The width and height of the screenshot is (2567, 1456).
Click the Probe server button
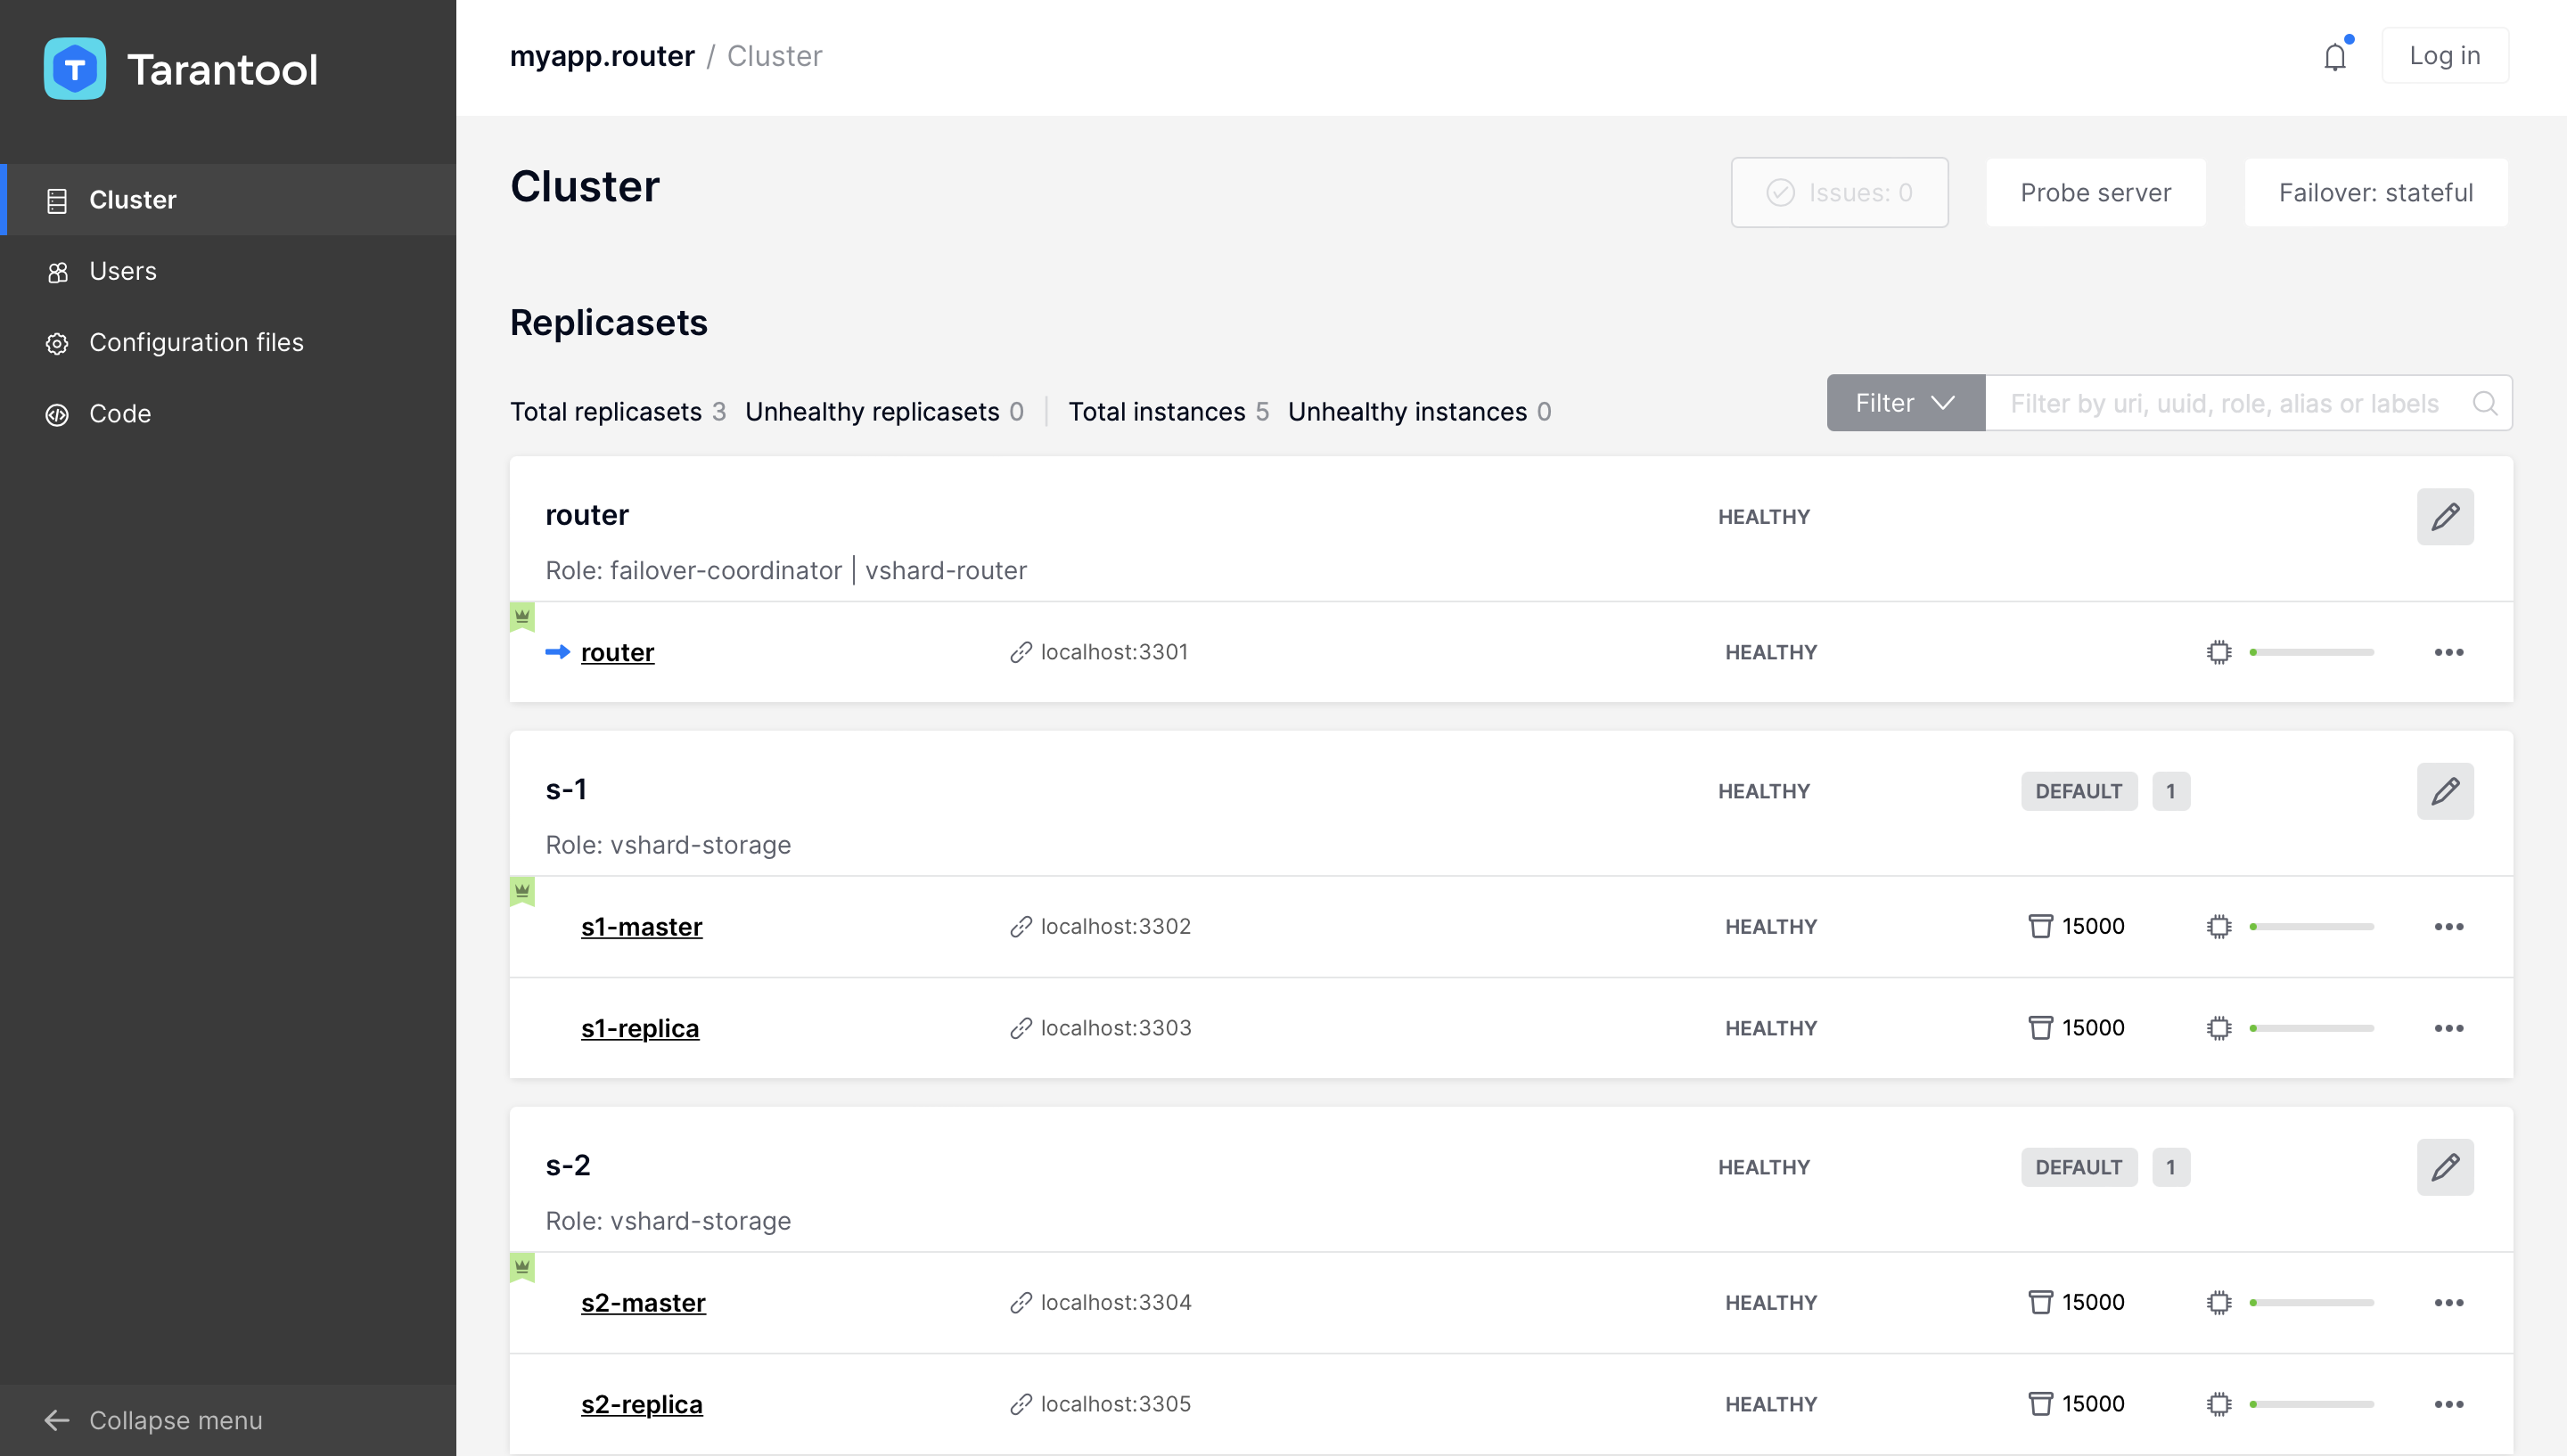[x=2095, y=192]
